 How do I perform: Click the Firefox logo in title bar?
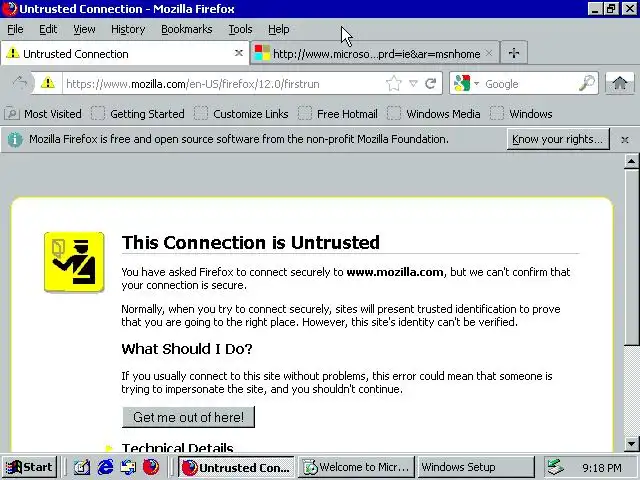pos(10,9)
